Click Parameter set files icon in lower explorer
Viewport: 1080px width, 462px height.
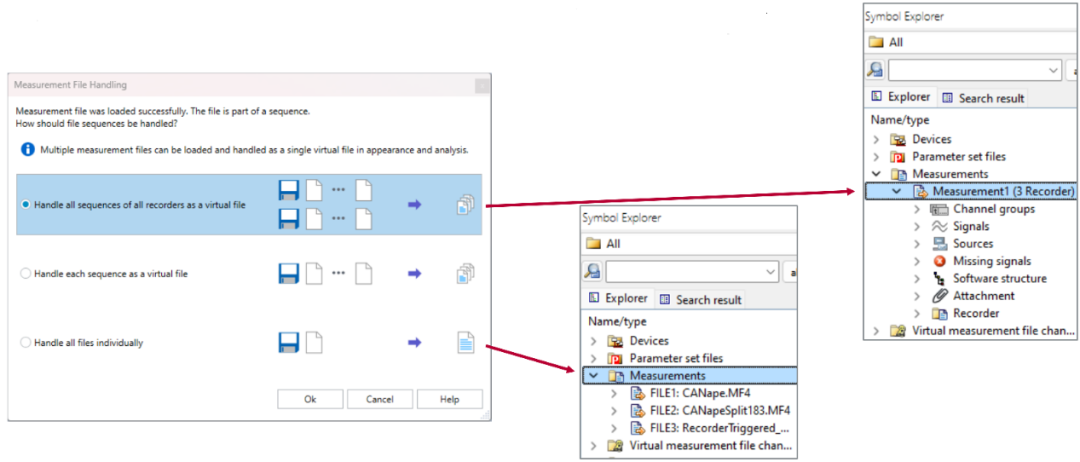point(615,359)
